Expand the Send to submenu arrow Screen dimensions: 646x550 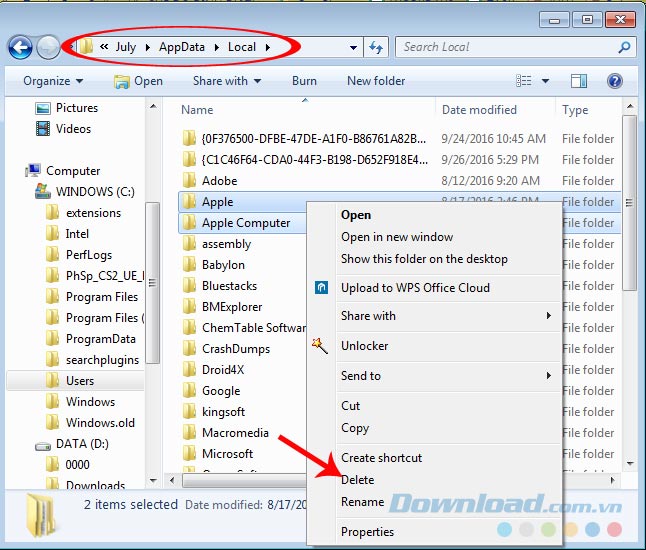click(549, 375)
